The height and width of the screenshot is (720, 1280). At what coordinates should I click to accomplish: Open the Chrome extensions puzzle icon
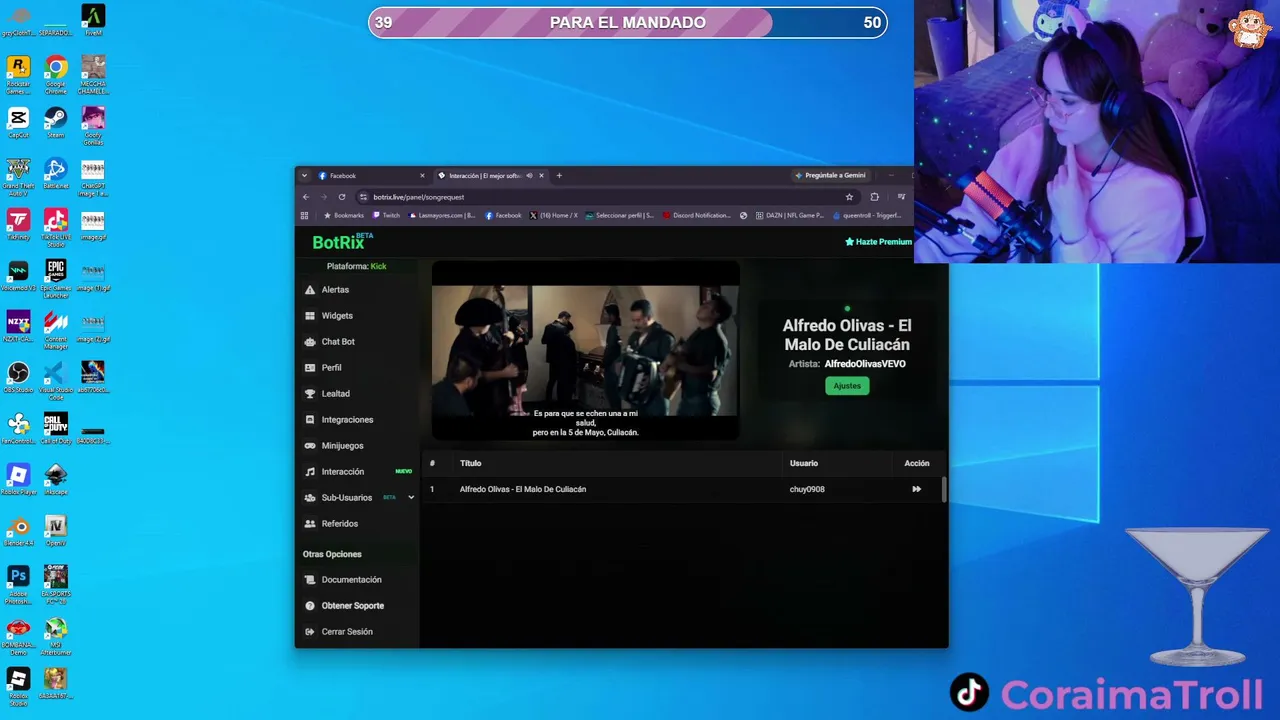[x=874, y=197]
